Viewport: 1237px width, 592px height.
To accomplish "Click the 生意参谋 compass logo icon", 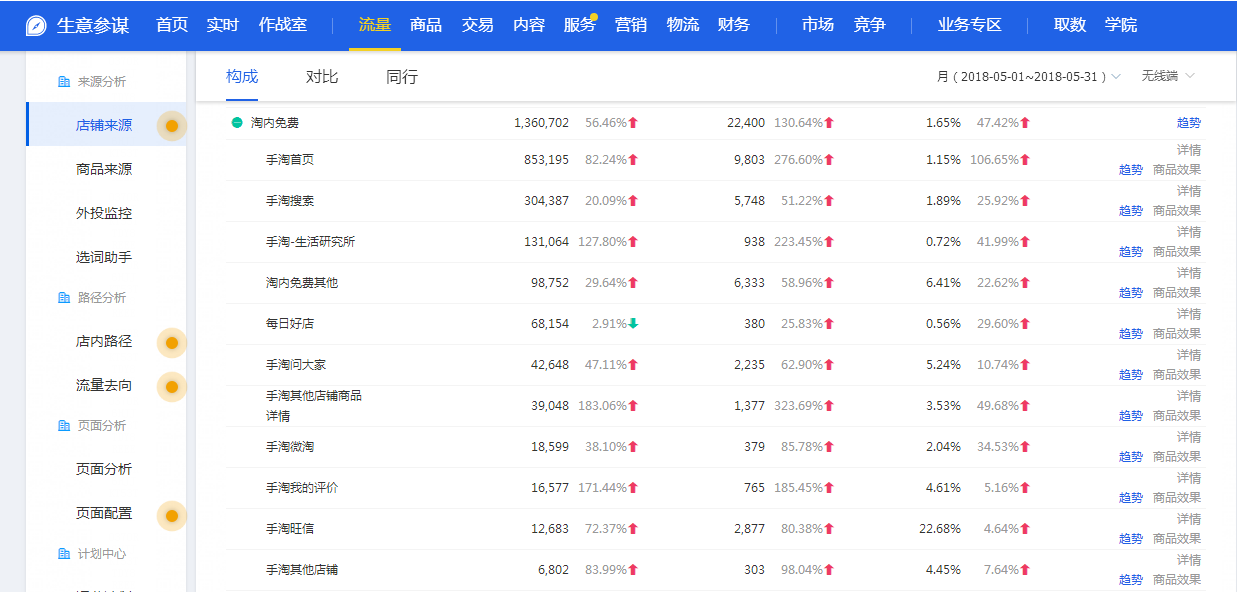I will pyautogui.click(x=36, y=25).
